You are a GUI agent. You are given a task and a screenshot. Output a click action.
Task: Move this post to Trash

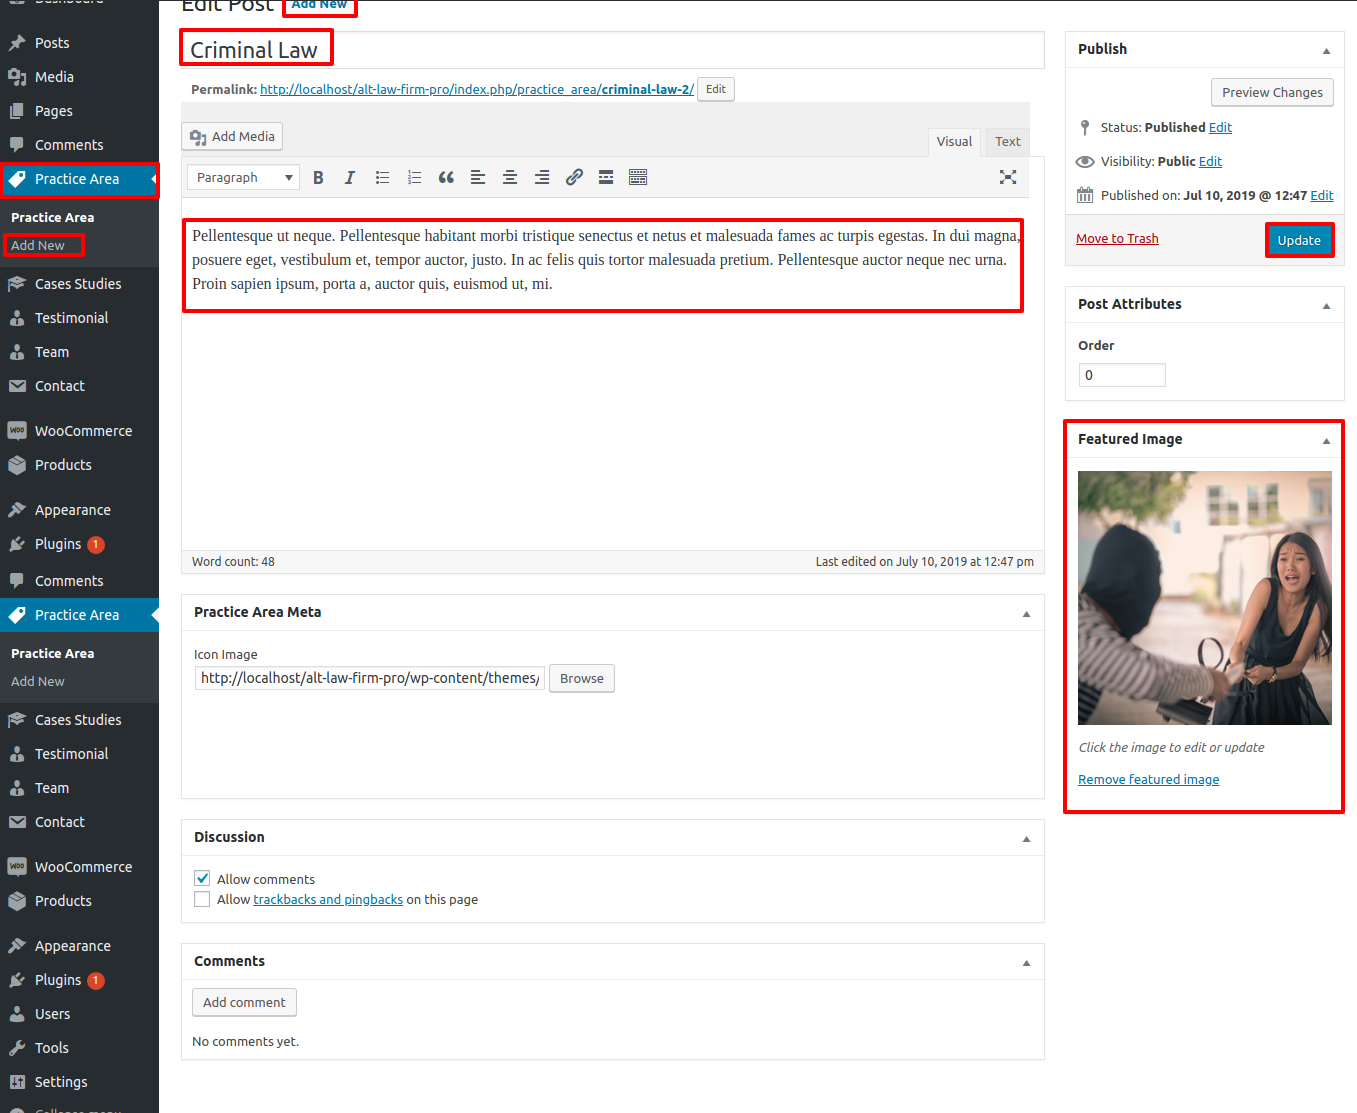click(x=1117, y=238)
